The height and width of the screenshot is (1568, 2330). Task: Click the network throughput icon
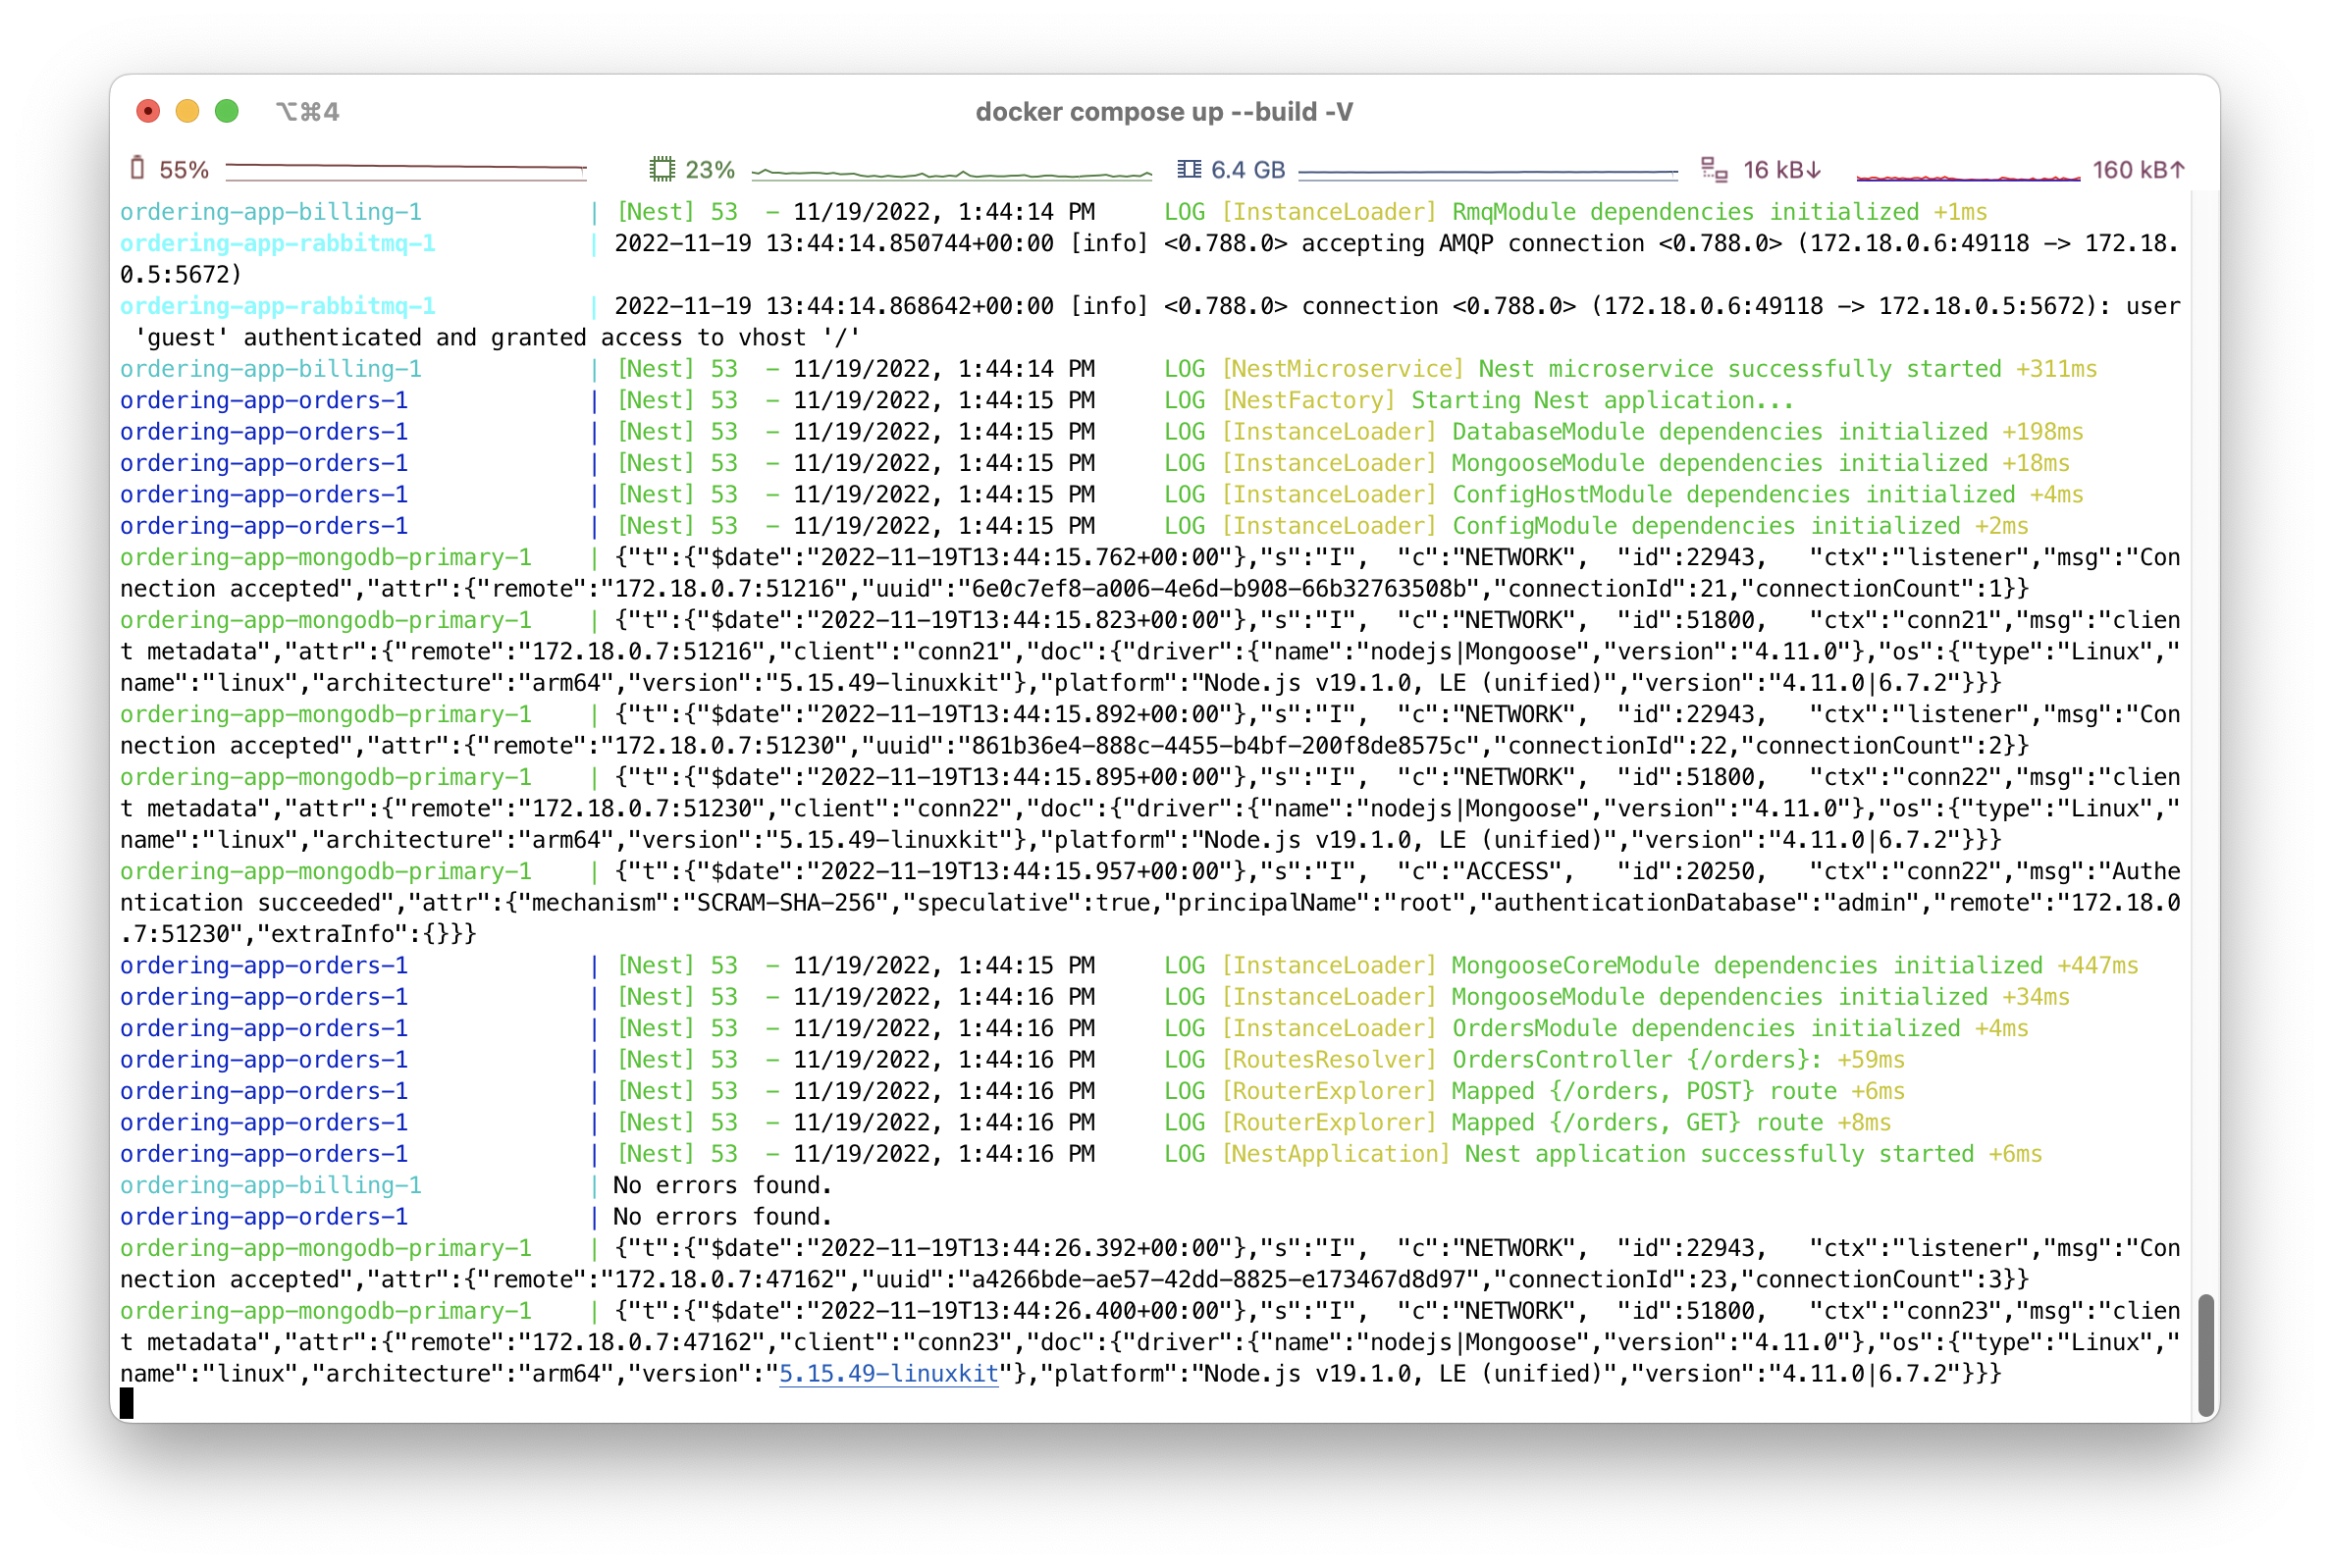click(x=1714, y=170)
